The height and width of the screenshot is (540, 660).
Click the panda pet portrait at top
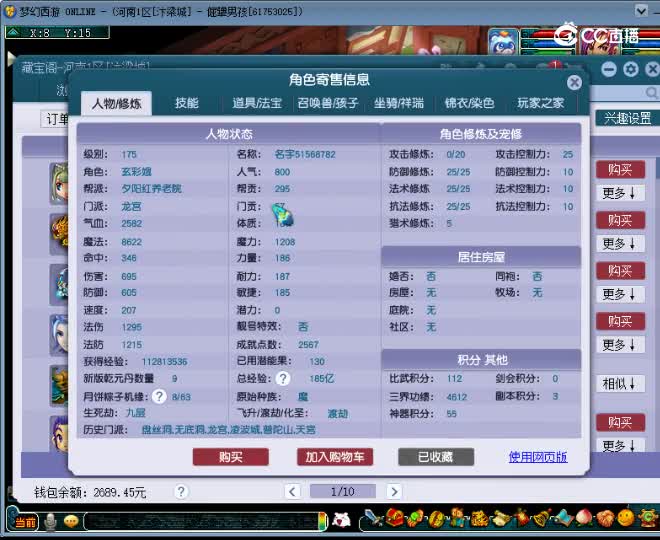(x=503, y=41)
